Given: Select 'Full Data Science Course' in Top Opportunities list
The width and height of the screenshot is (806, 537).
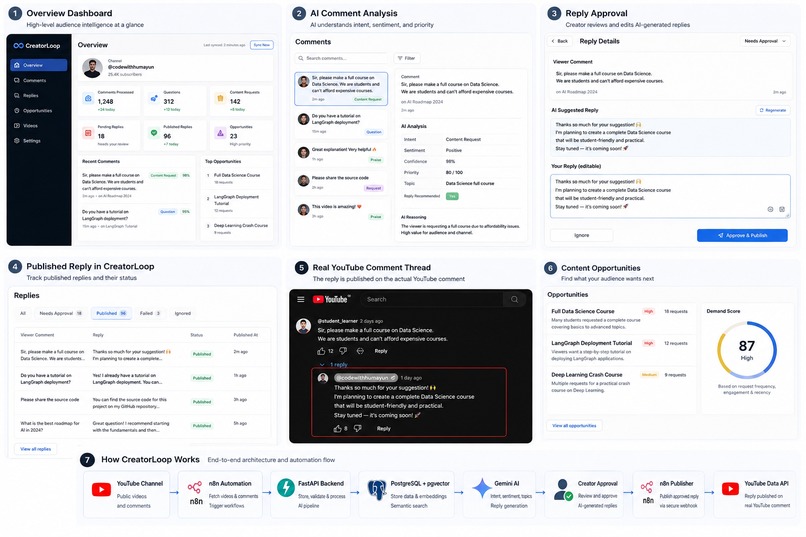Looking at the screenshot, I should point(237,178).
